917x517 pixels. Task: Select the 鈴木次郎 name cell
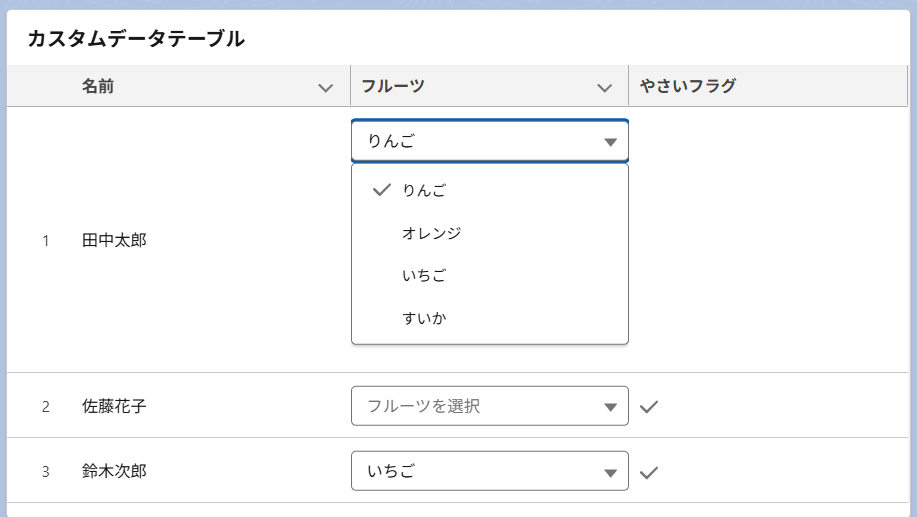(x=114, y=471)
